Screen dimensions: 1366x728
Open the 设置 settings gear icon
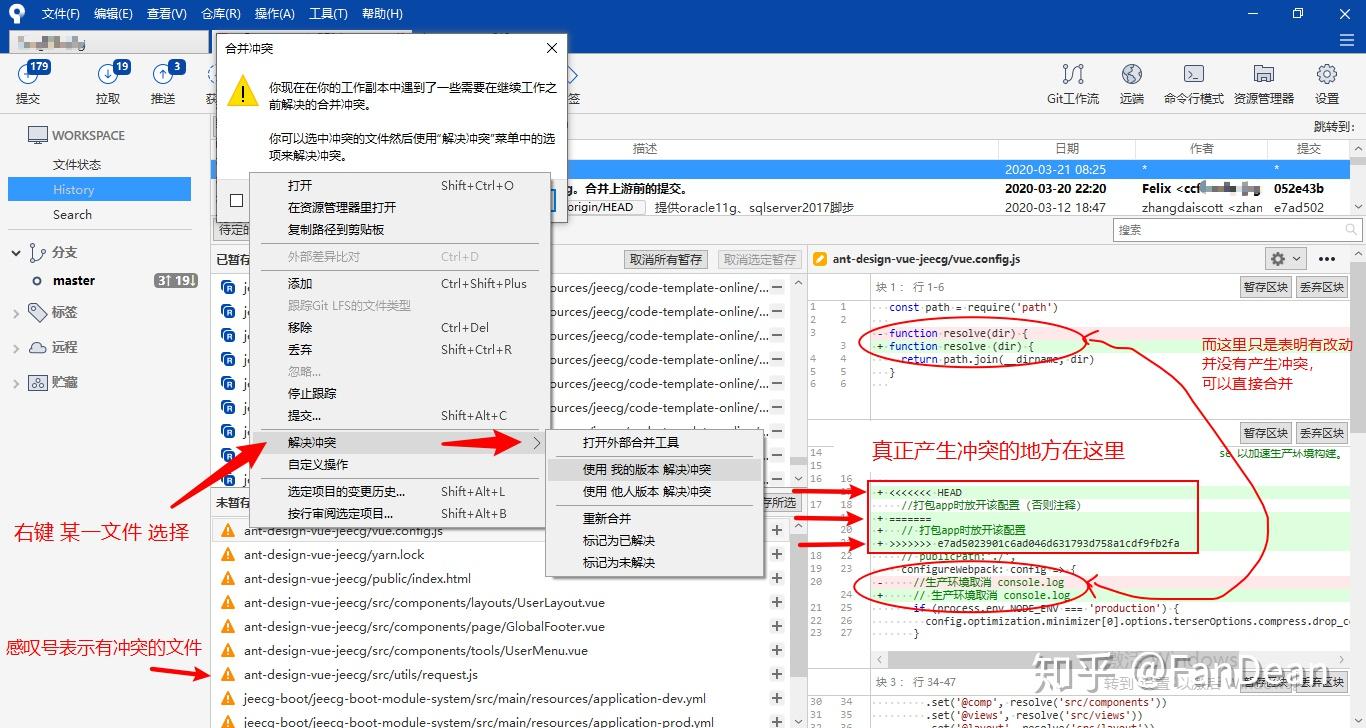pos(1327,74)
